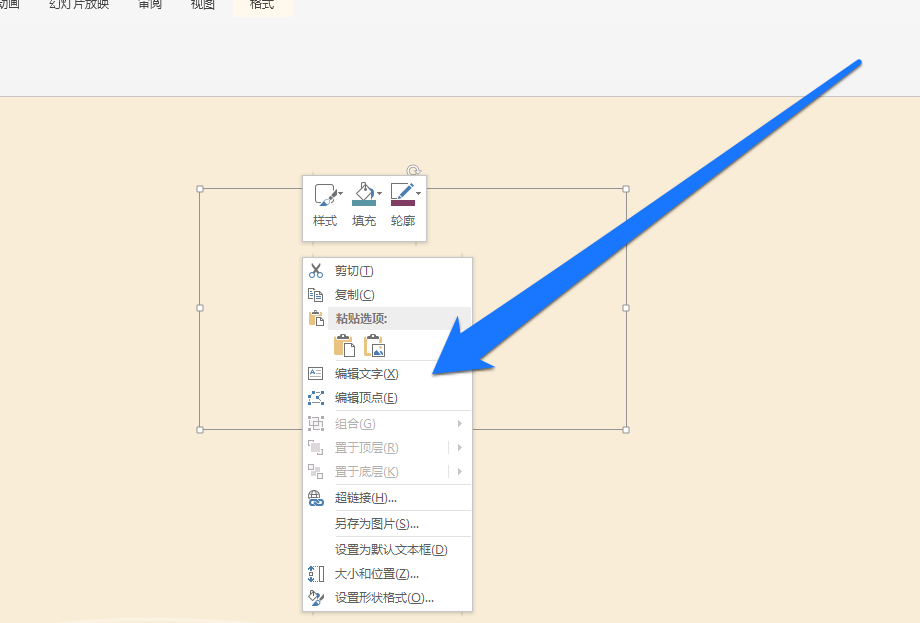Click the teal fill color bar

(x=363, y=202)
